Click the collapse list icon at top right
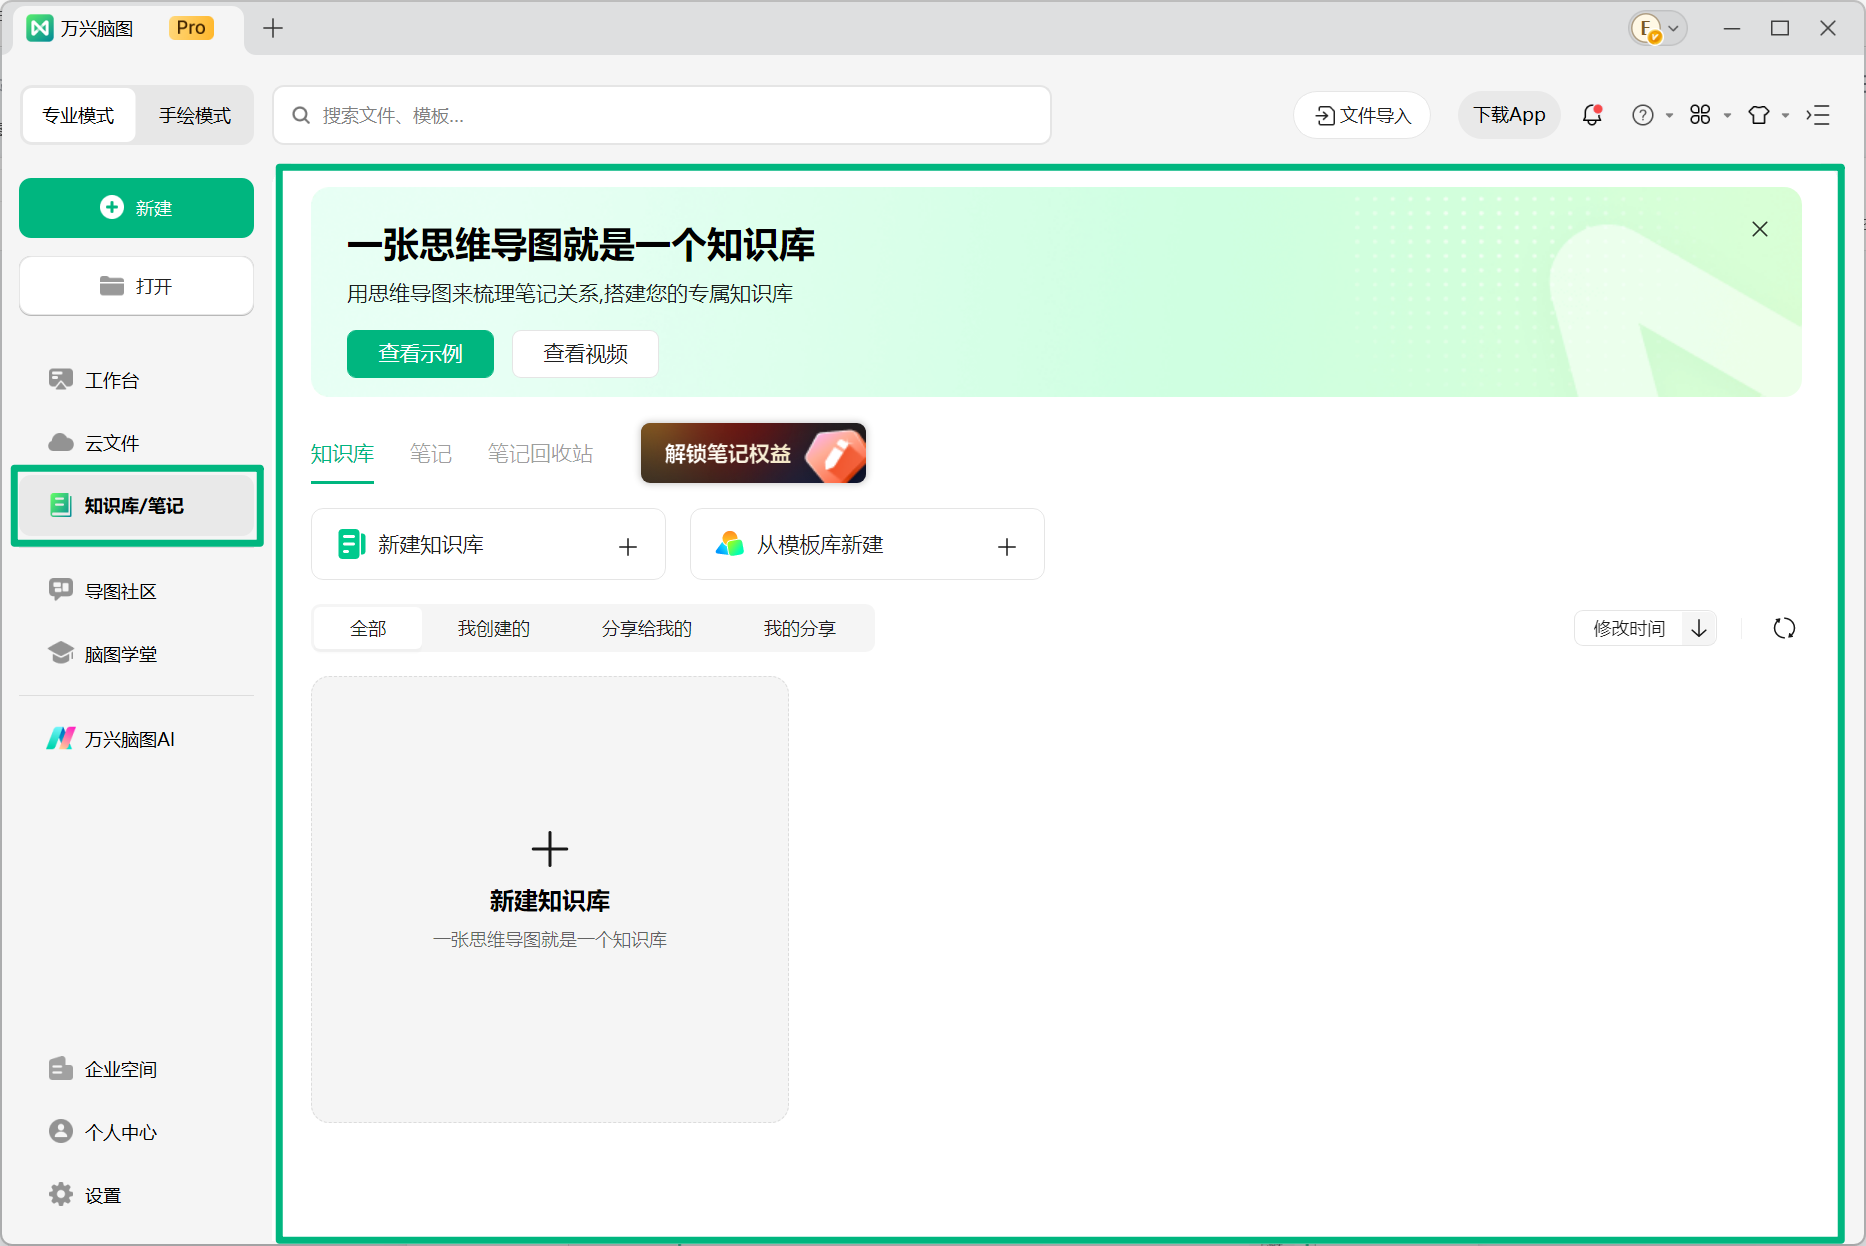Viewport: 1866px width, 1246px height. (x=1818, y=115)
